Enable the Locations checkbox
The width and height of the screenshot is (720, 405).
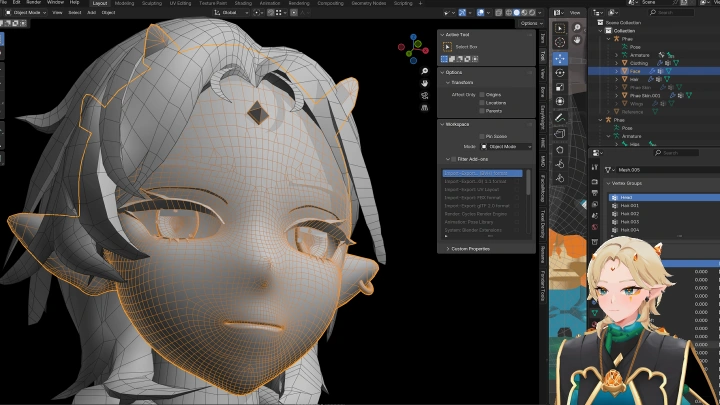pos(482,103)
